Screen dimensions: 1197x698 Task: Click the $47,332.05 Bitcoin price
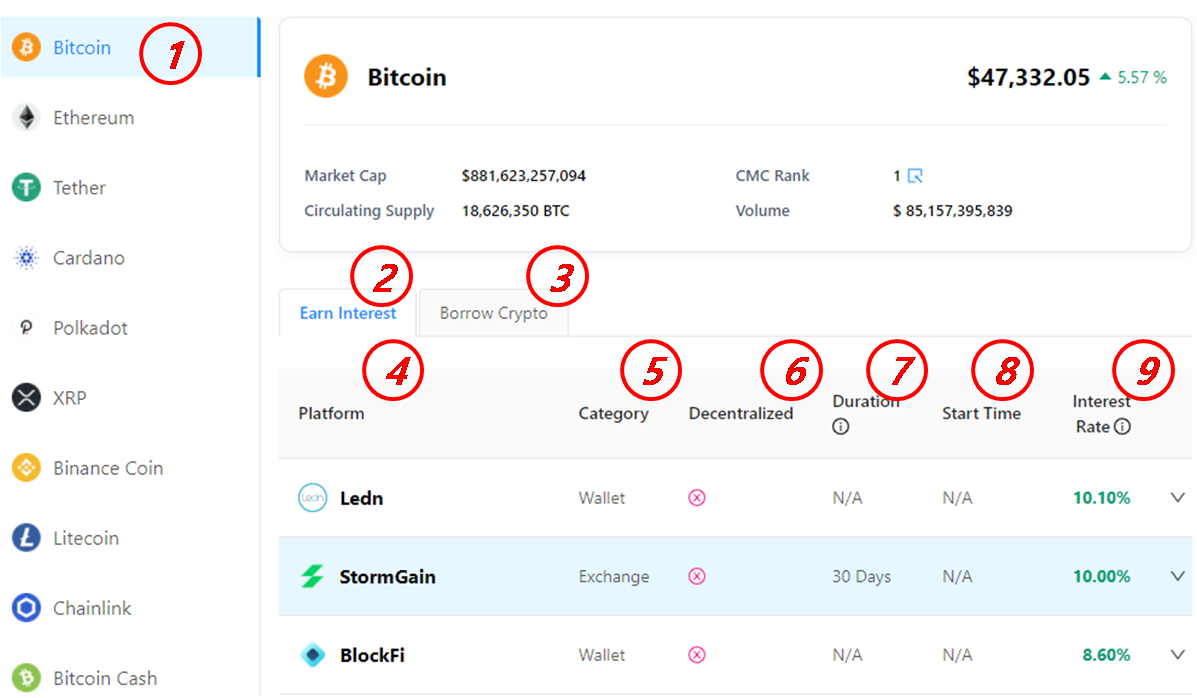point(1028,77)
